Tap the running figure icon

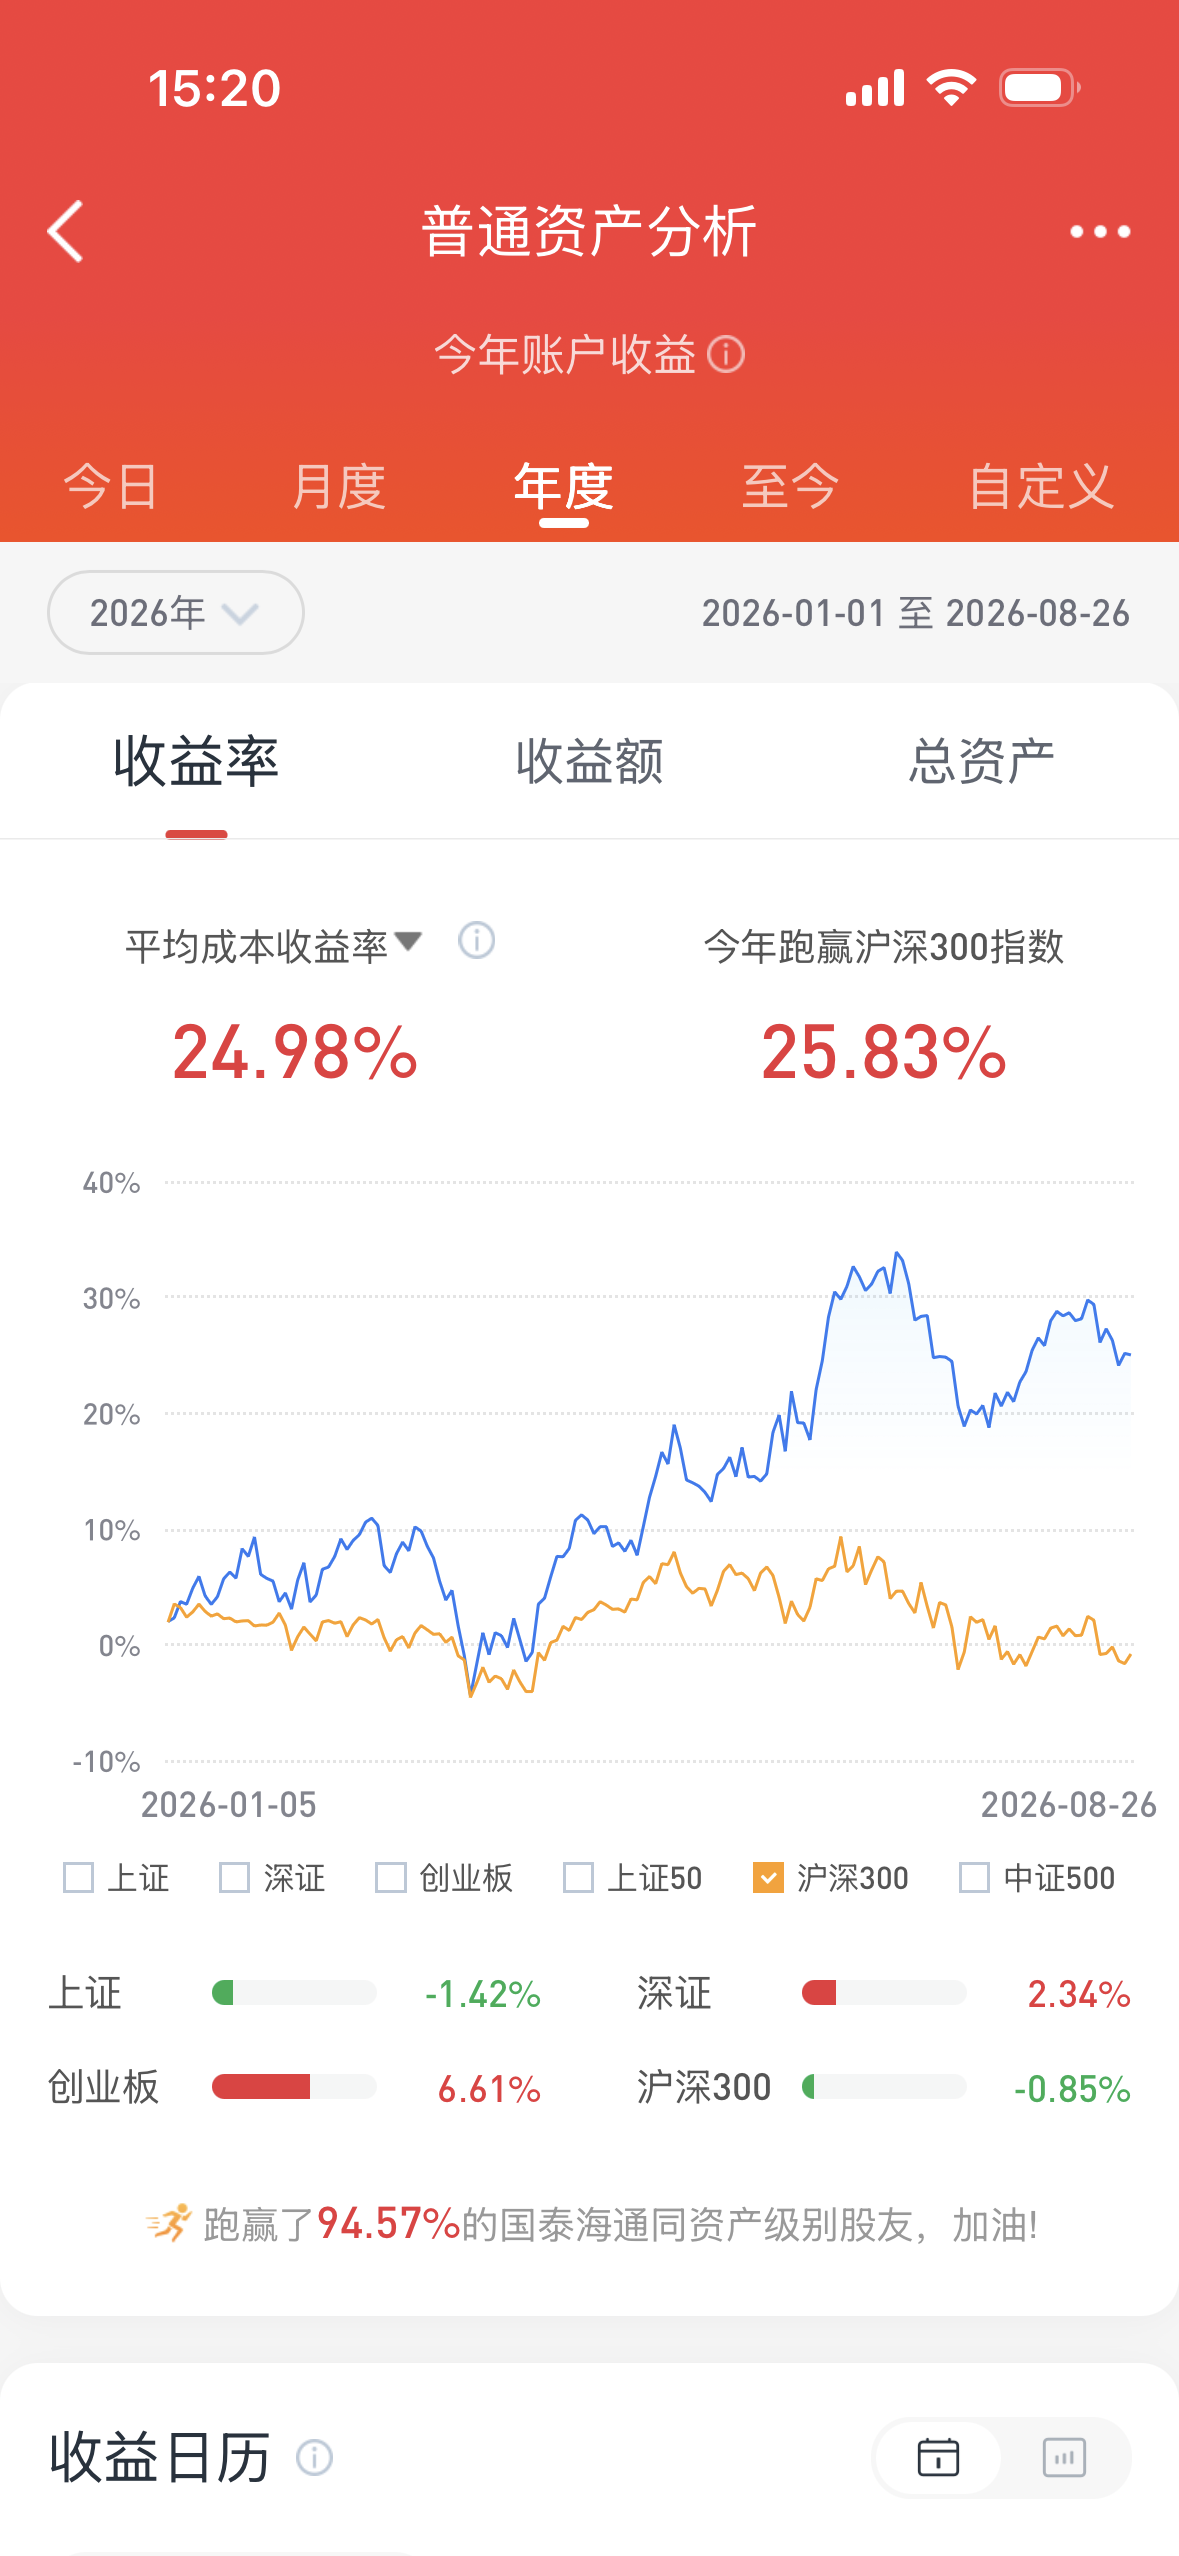(168, 2223)
